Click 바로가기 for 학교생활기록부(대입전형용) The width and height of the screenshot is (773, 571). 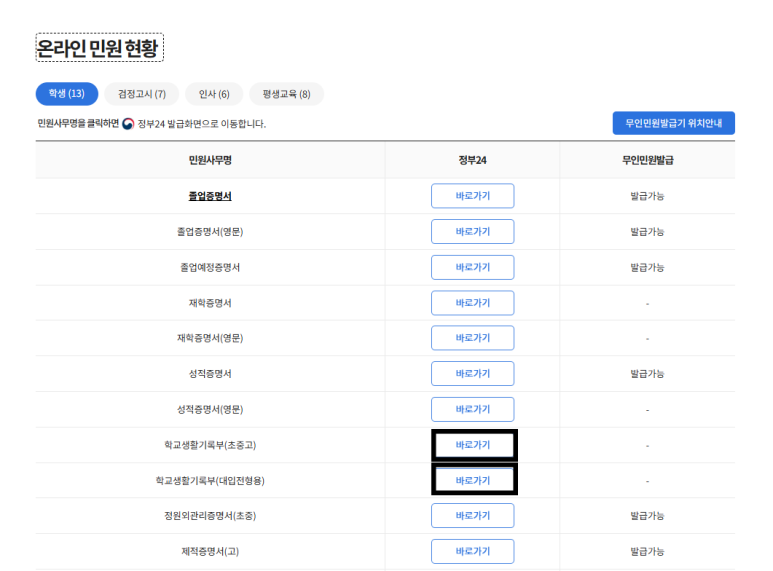[x=474, y=479]
